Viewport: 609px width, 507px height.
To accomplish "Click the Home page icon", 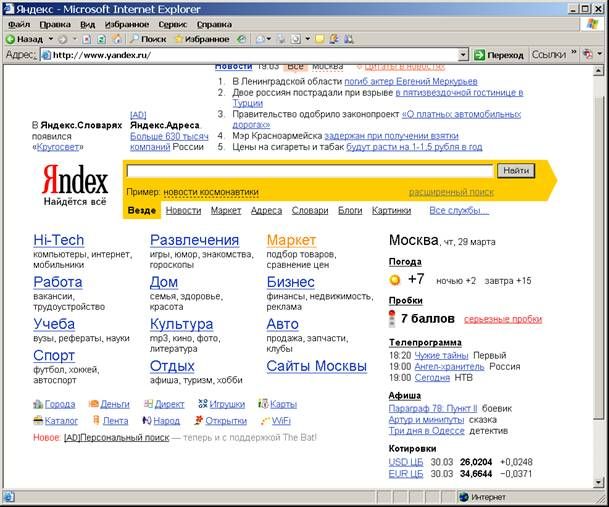I will (x=117, y=39).
